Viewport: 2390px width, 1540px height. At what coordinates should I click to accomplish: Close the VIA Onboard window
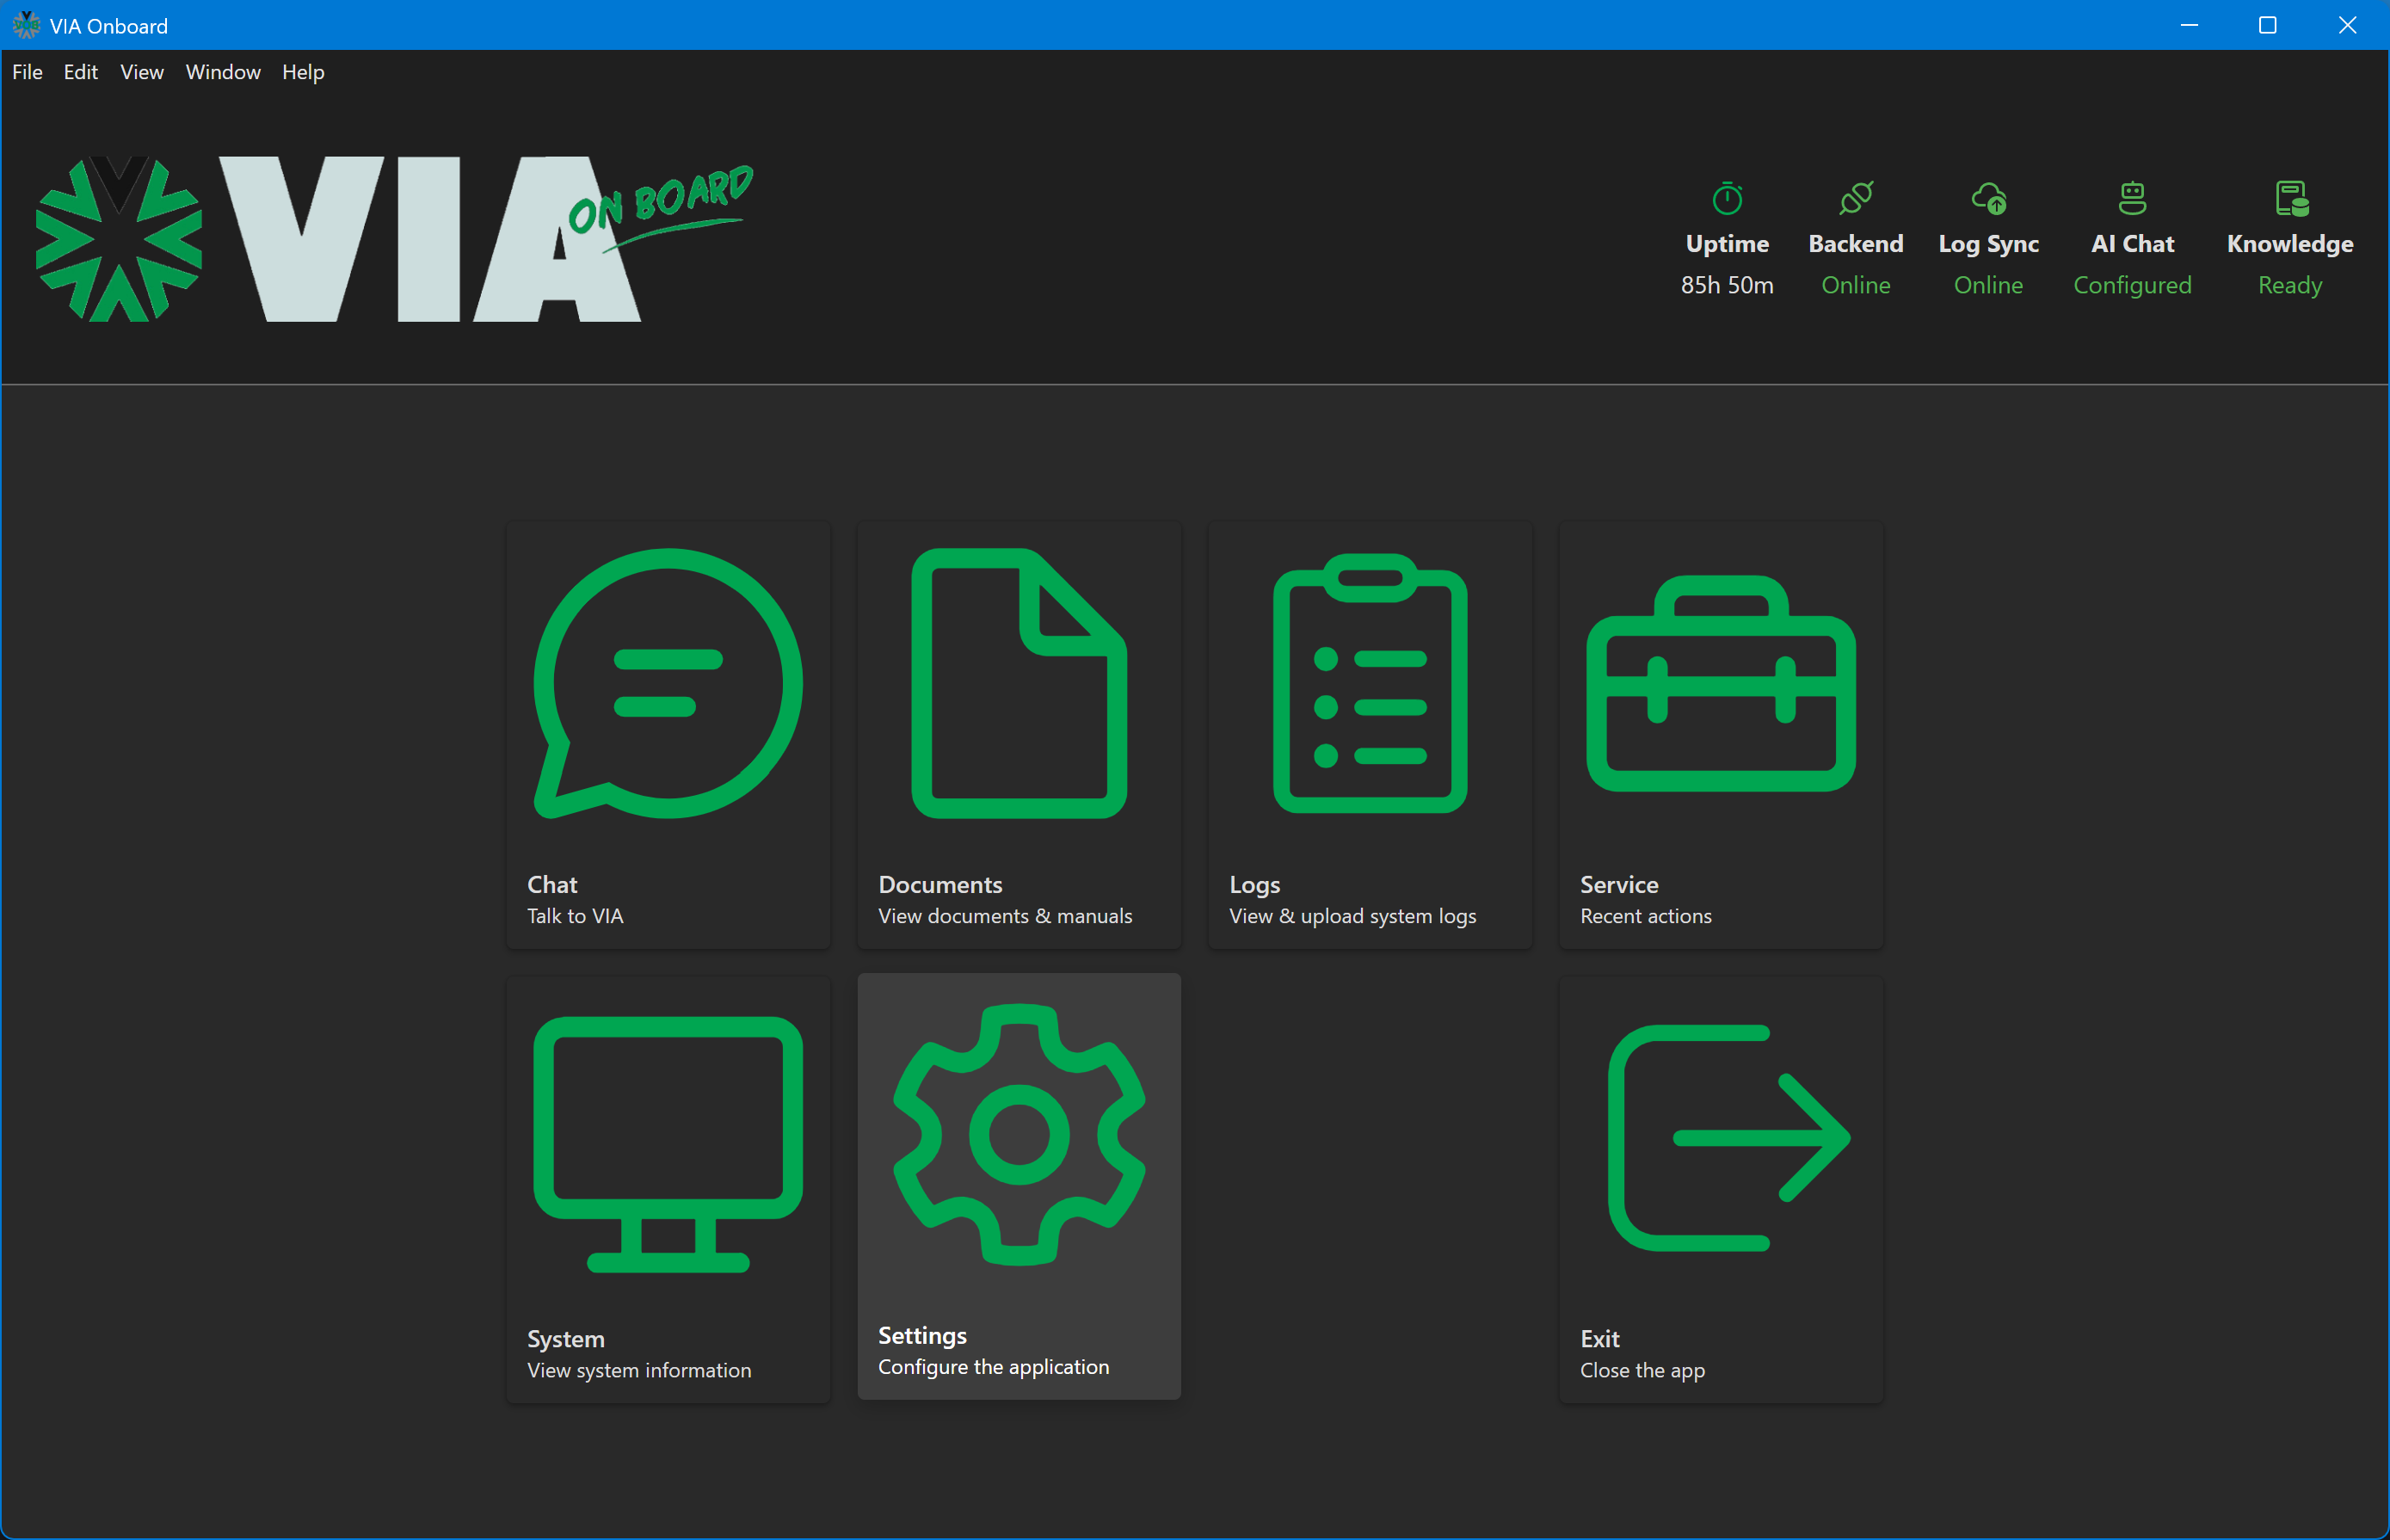(2347, 25)
